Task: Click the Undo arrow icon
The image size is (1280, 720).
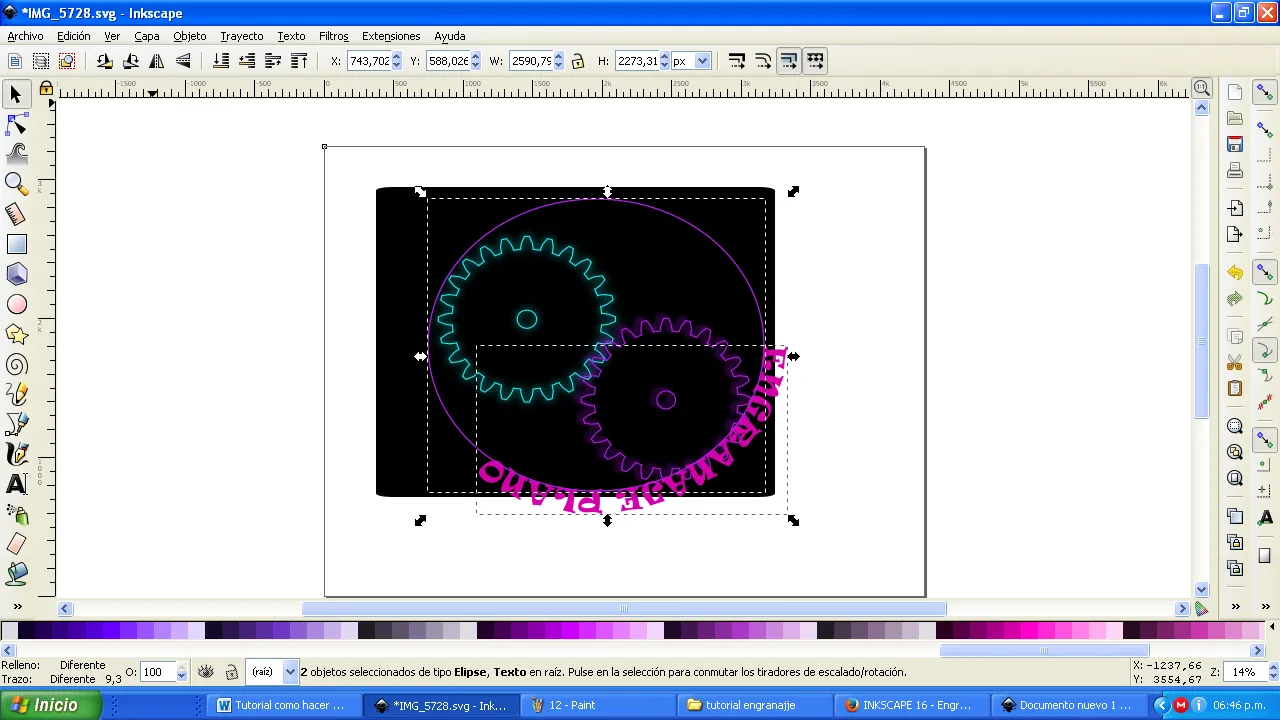Action: [1235, 273]
